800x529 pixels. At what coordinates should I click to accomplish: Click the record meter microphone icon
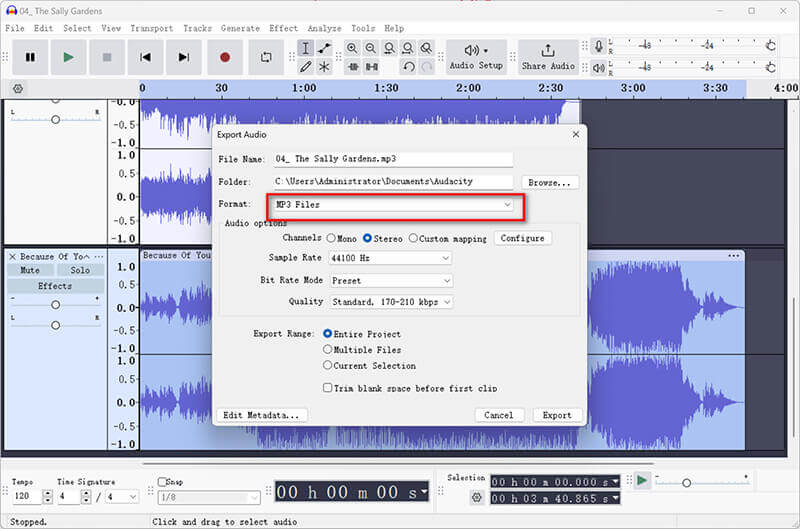pyautogui.click(x=599, y=46)
